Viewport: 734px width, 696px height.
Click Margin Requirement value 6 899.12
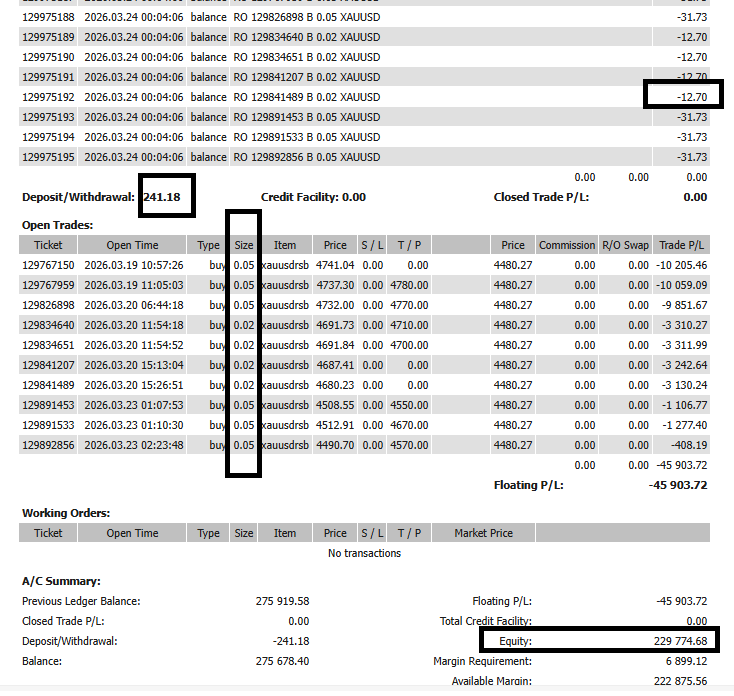coord(686,661)
